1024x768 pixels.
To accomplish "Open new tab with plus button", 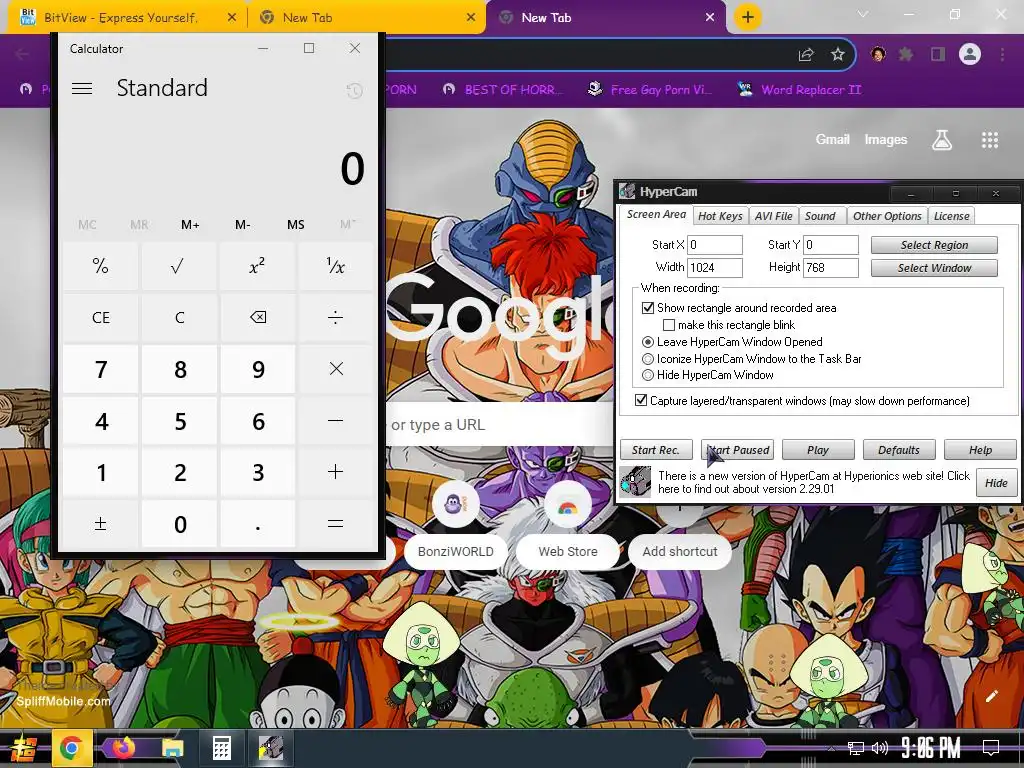I will [748, 17].
